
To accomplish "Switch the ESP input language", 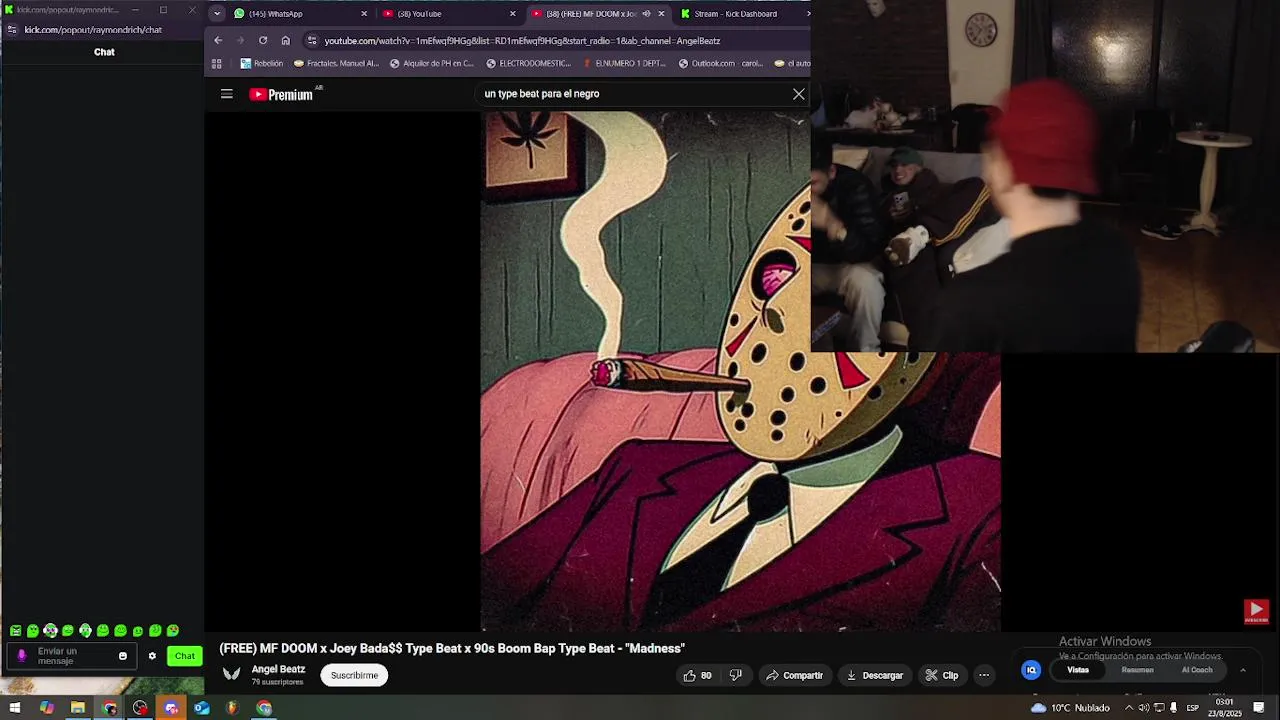I will click(x=1193, y=708).
